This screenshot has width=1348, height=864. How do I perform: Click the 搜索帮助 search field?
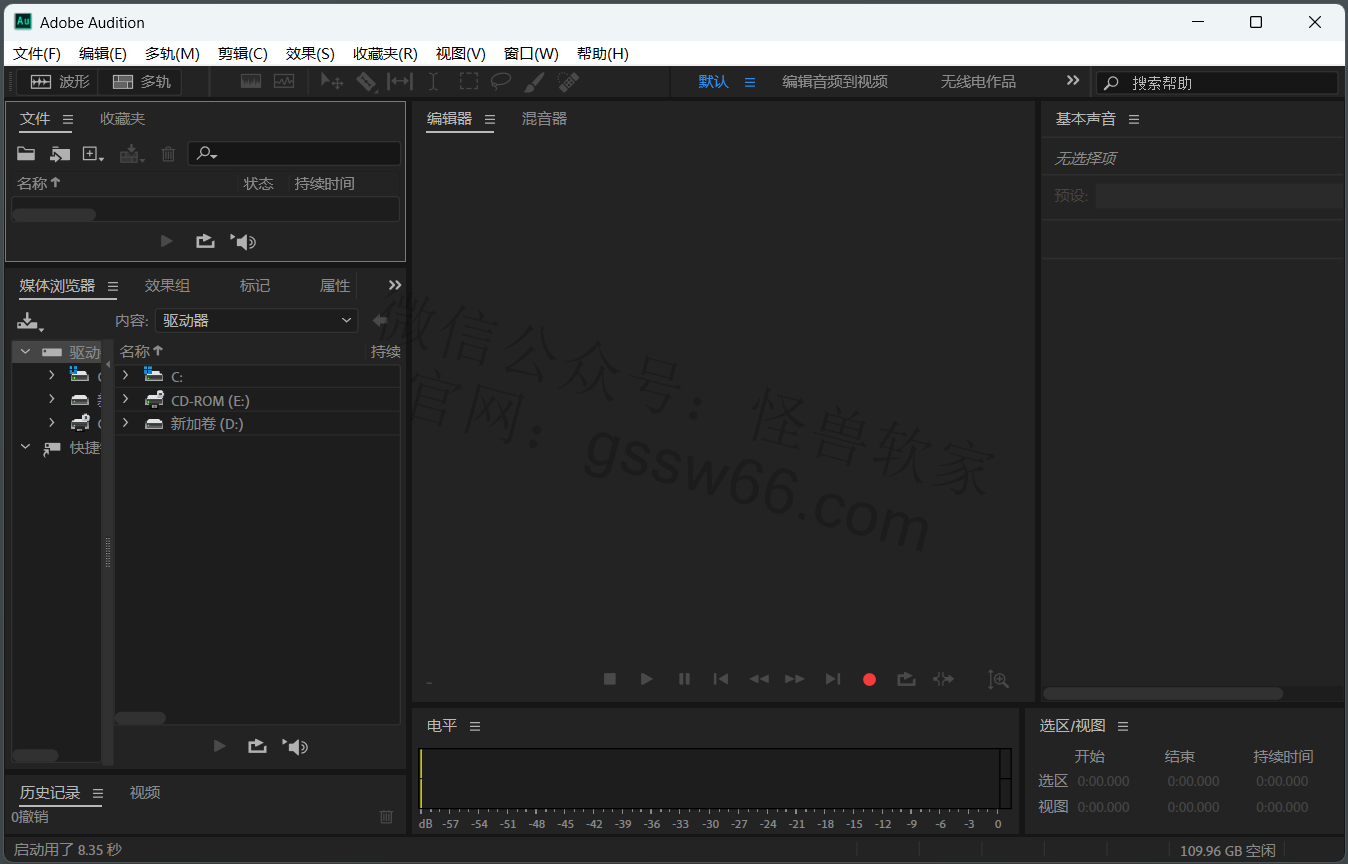[1217, 83]
